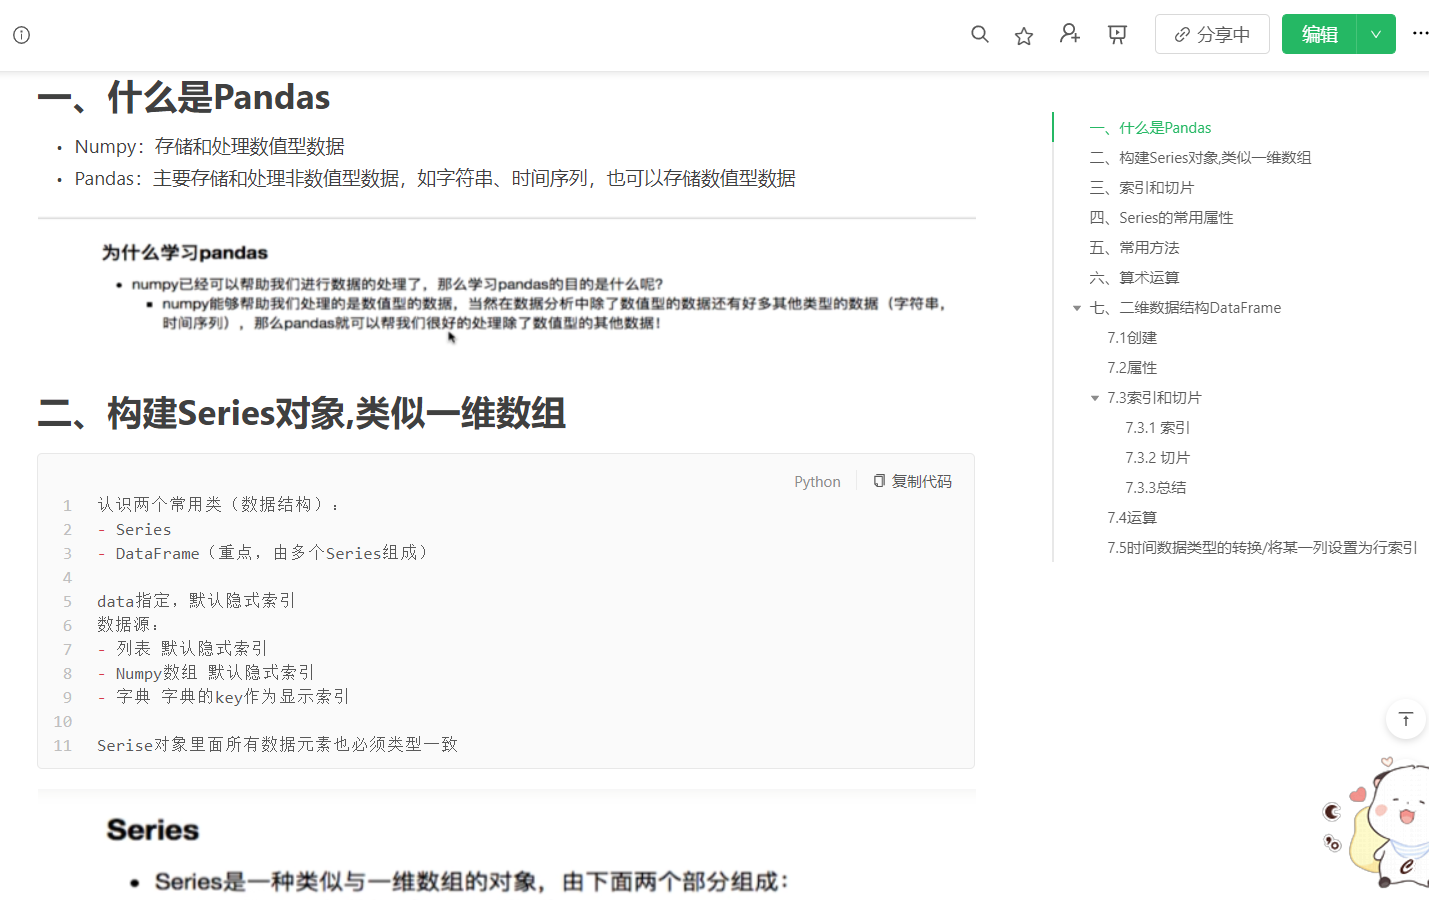Open the search magnifier icon
Viewport: 1429px width, 900px height.
pyautogui.click(x=979, y=33)
